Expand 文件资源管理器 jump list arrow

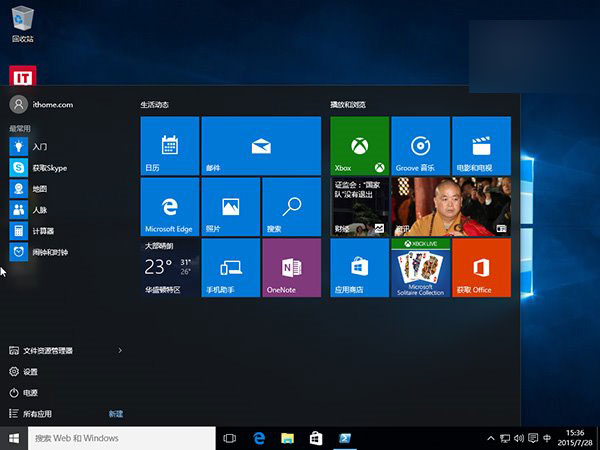coord(120,351)
